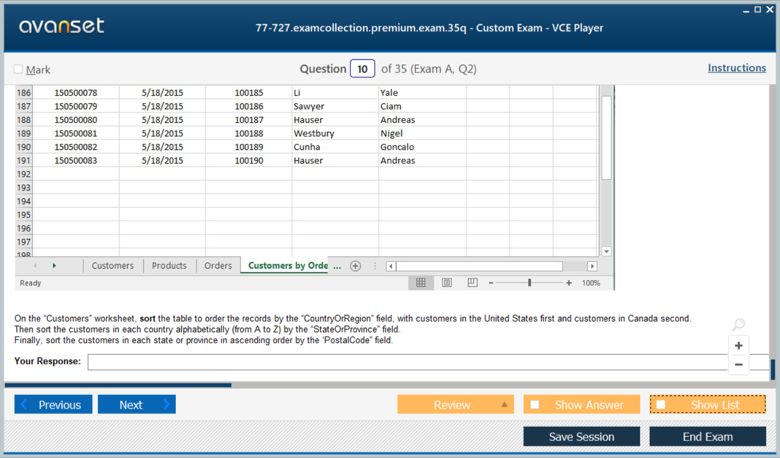Switch to Normal view icon in status bar
Screen dimensions: 780x458
[421, 283]
